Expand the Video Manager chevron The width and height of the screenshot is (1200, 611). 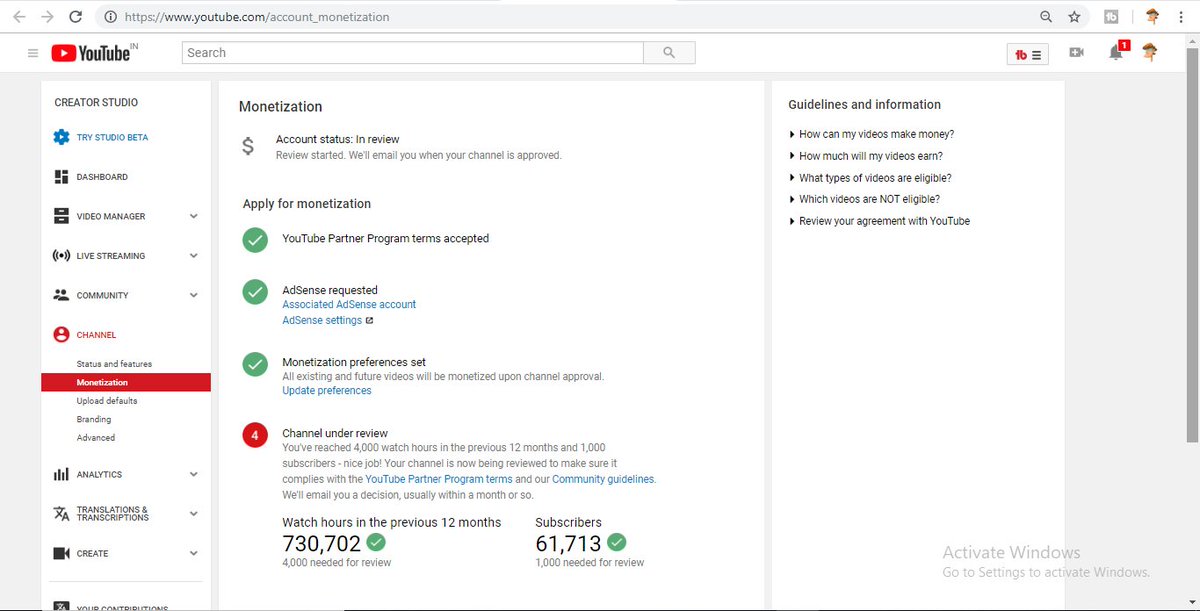pos(194,216)
